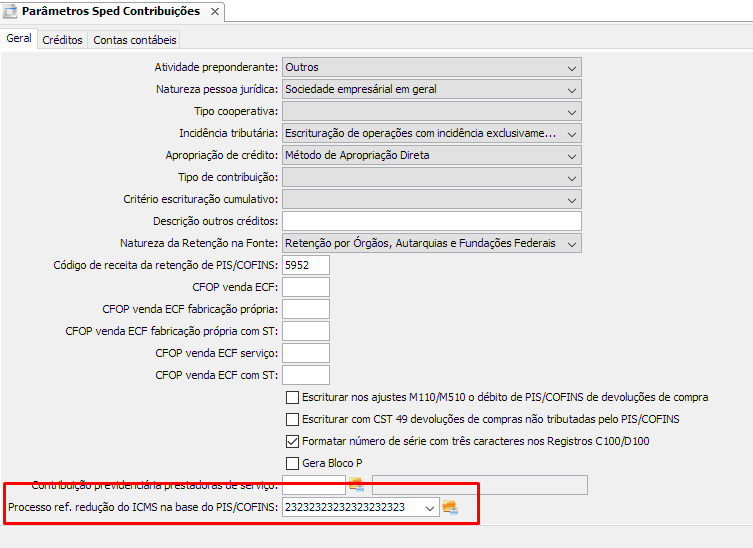This screenshot has width=753, height=548.
Task: Switch to the Créditos tab
Action: [62, 40]
